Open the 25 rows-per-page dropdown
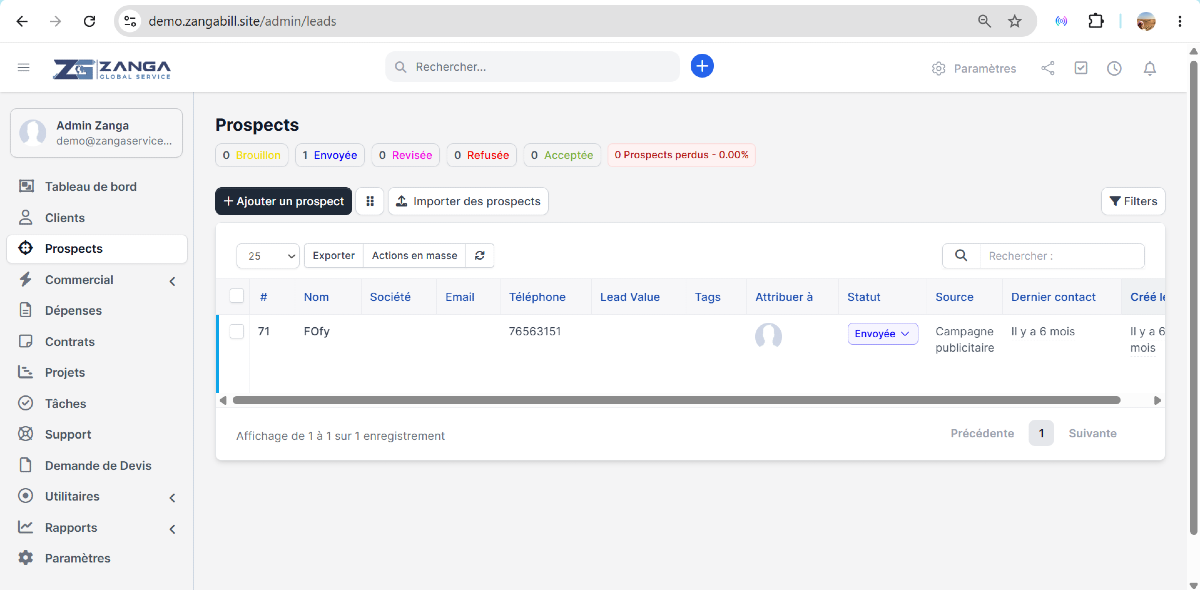This screenshot has height=590, width=1200. (268, 256)
